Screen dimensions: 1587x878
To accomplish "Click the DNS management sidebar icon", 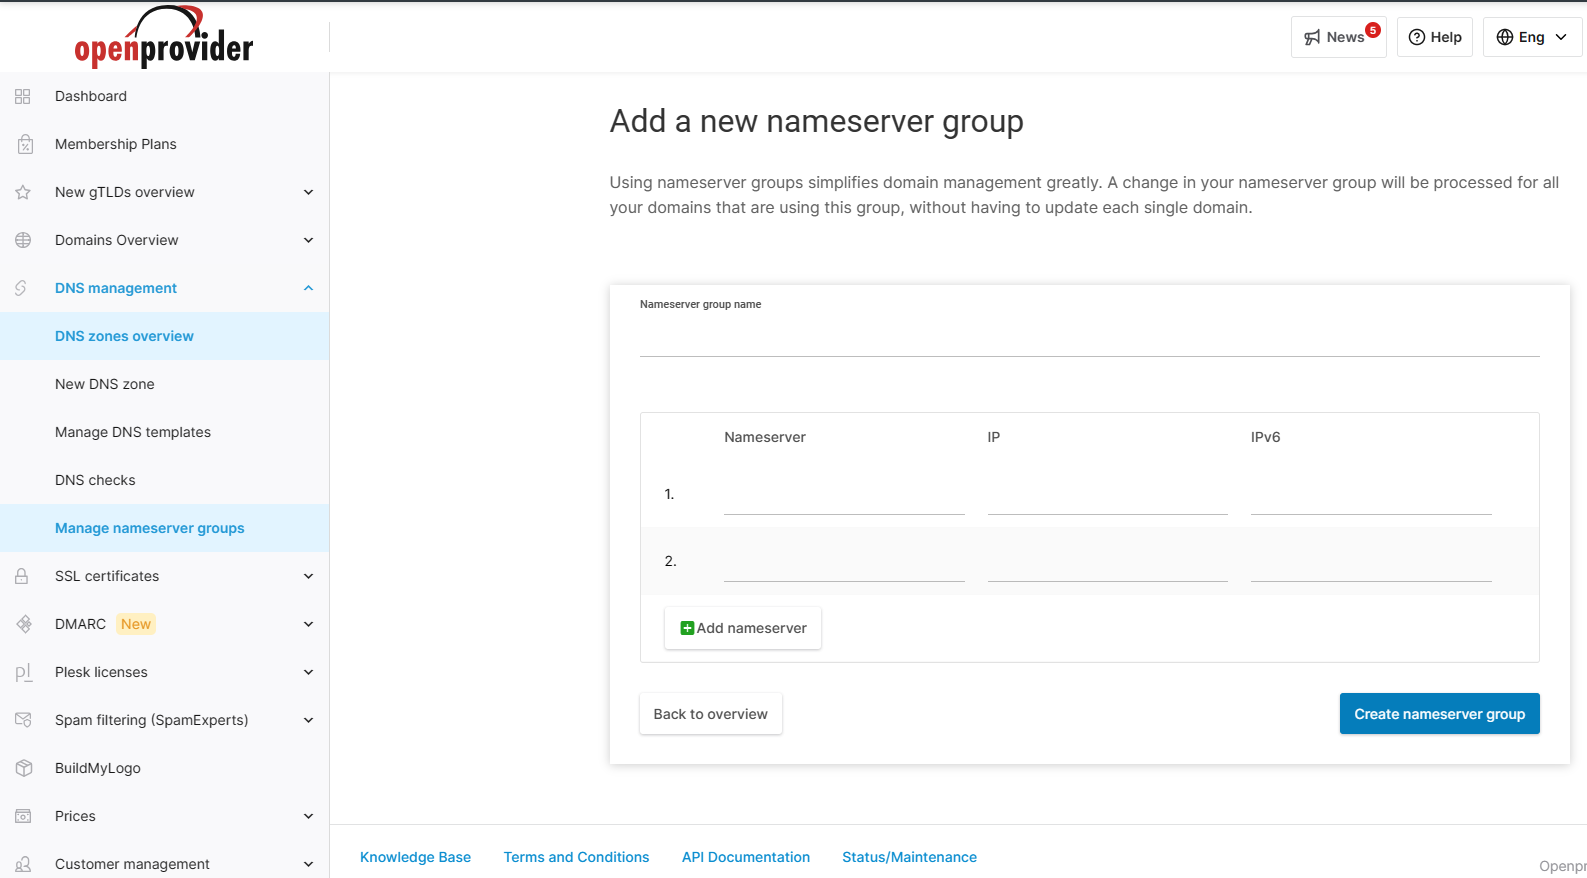I will pyautogui.click(x=21, y=288).
